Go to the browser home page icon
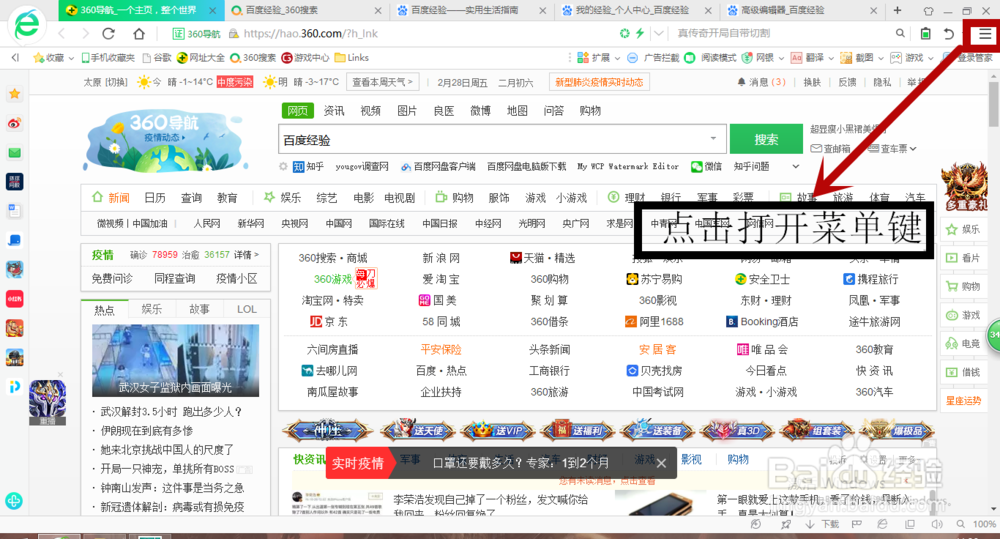The width and height of the screenshot is (1000, 539). point(138,34)
